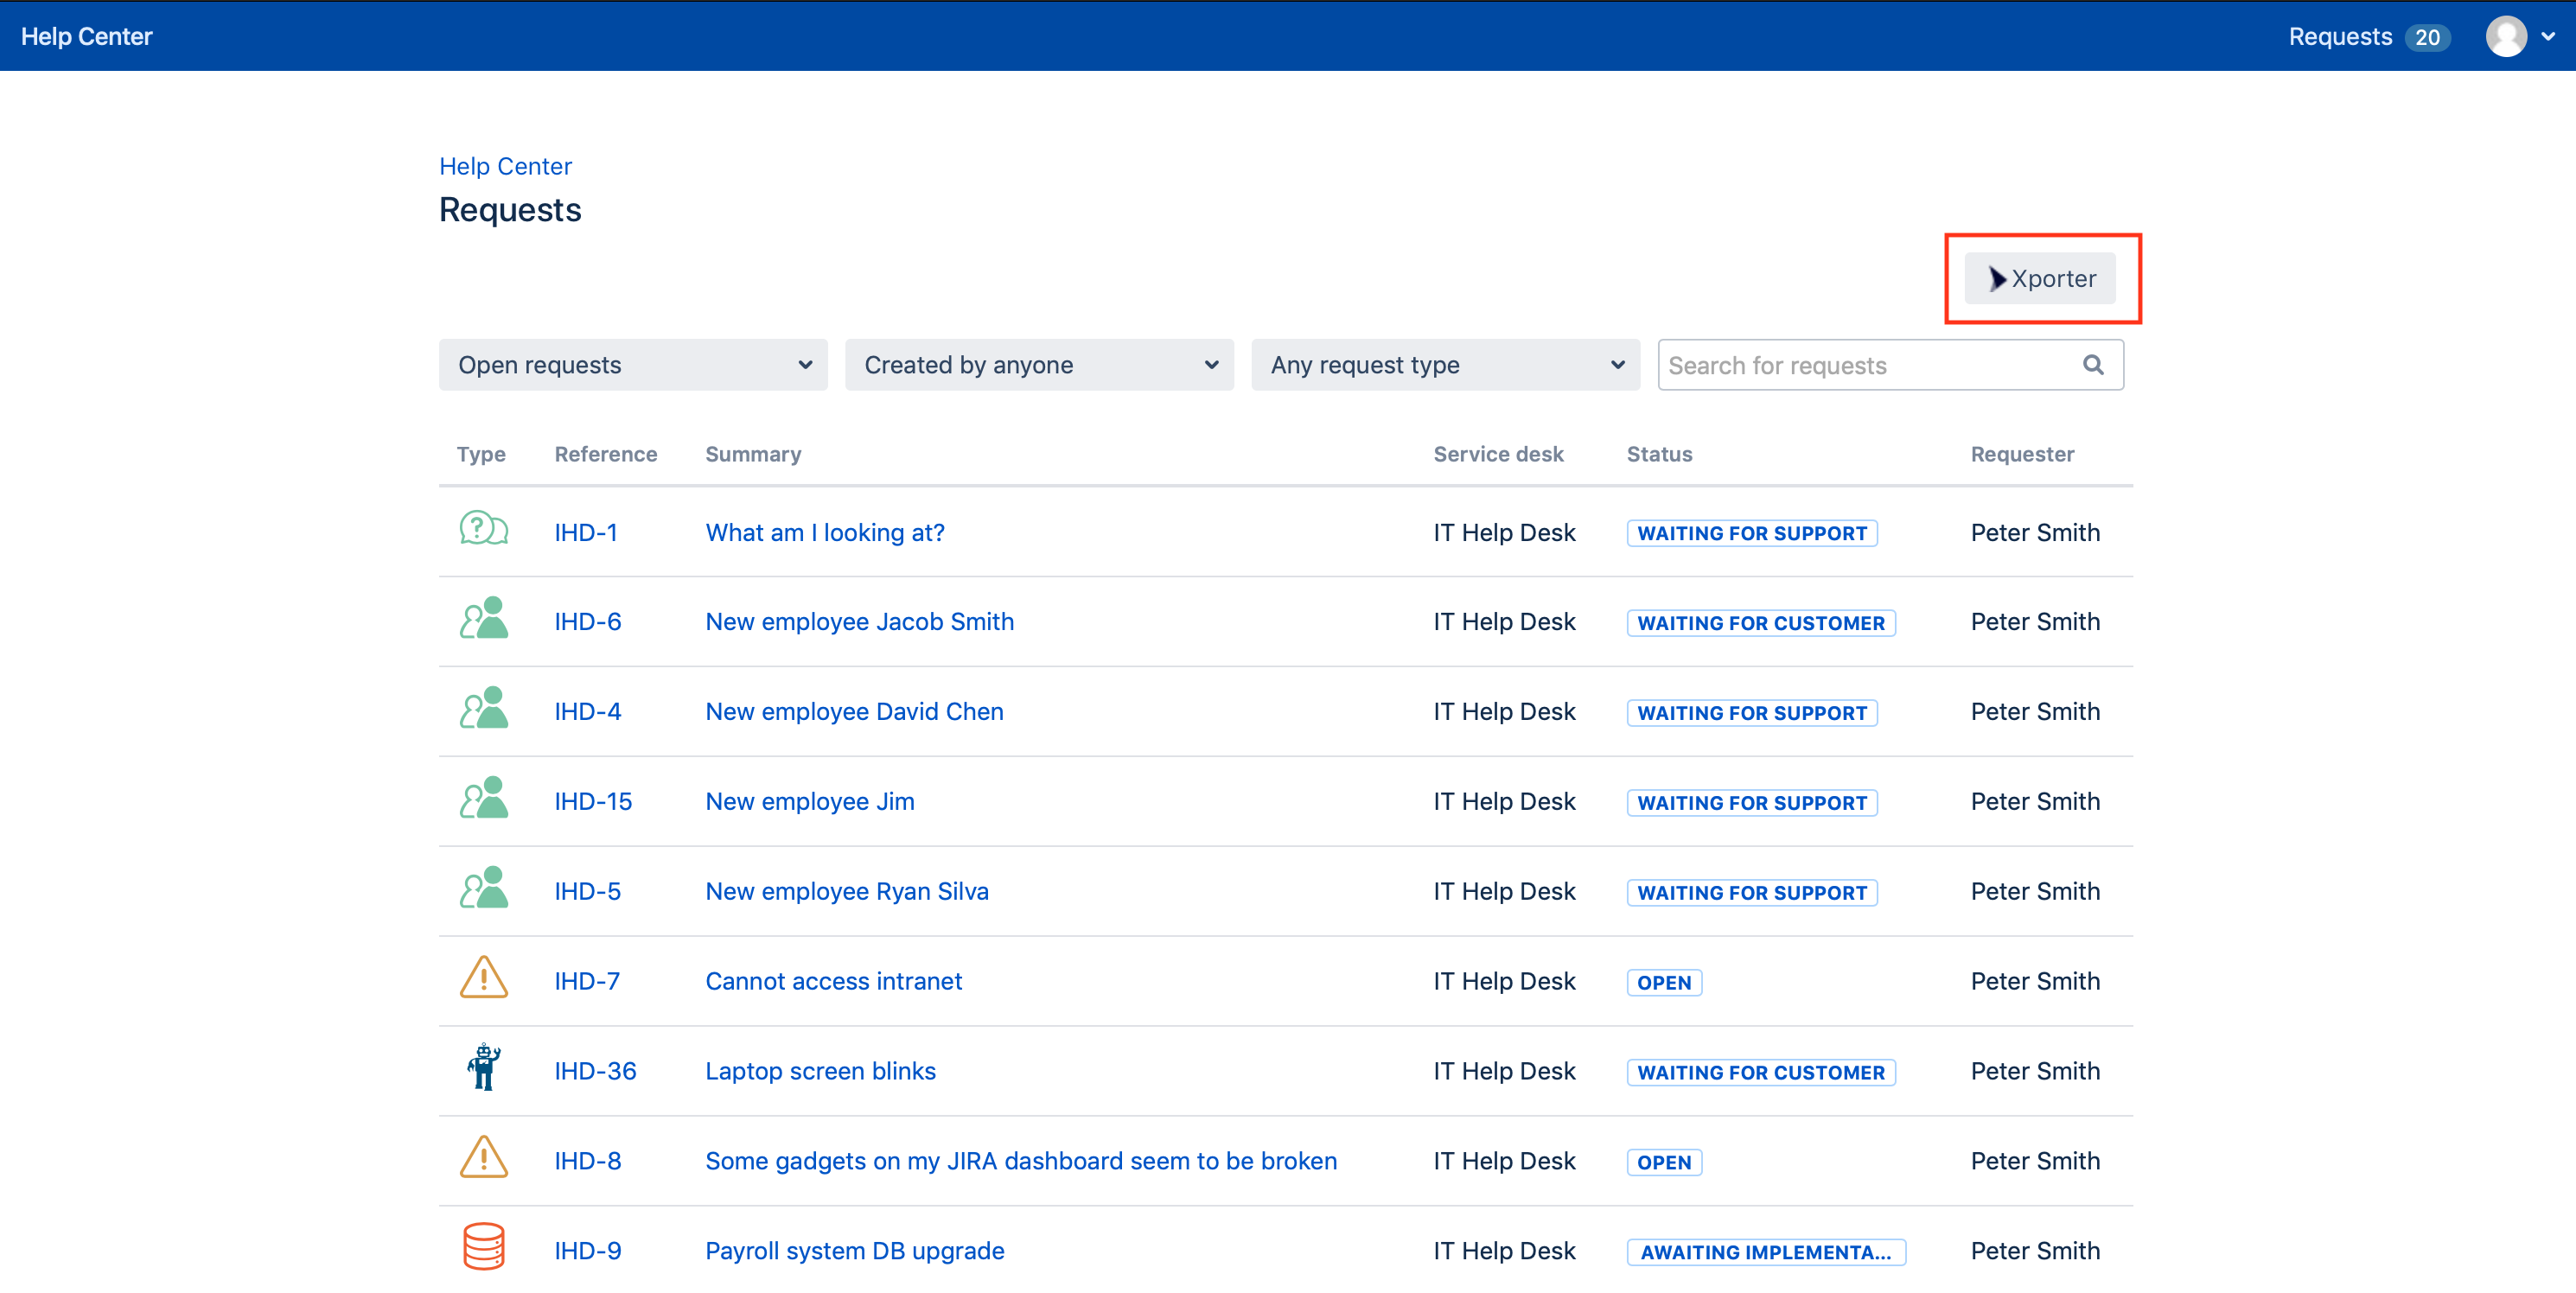
Task: Click the warning triangle icon for IHD-7
Action: [483, 979]
